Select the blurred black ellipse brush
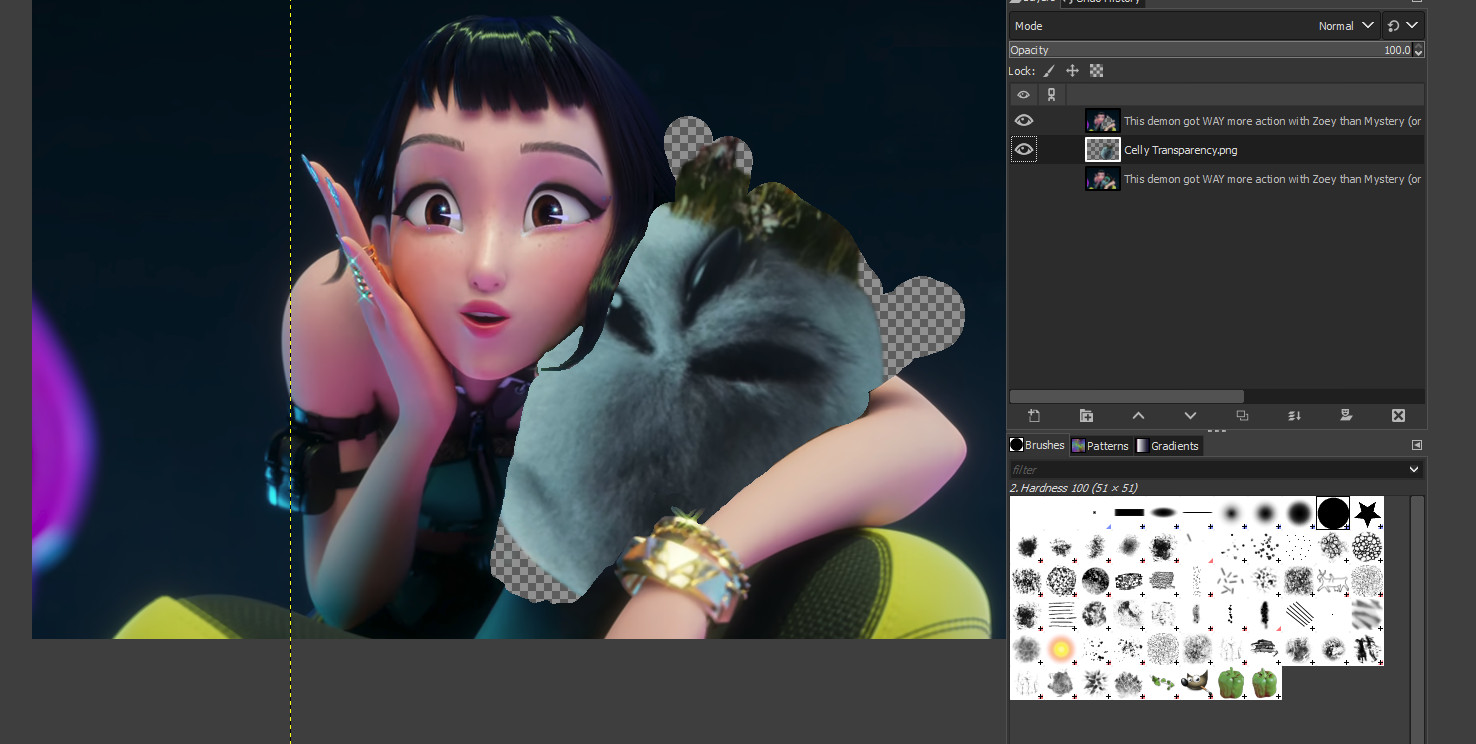This screenshot has height=744, width=1476. 1163,513
